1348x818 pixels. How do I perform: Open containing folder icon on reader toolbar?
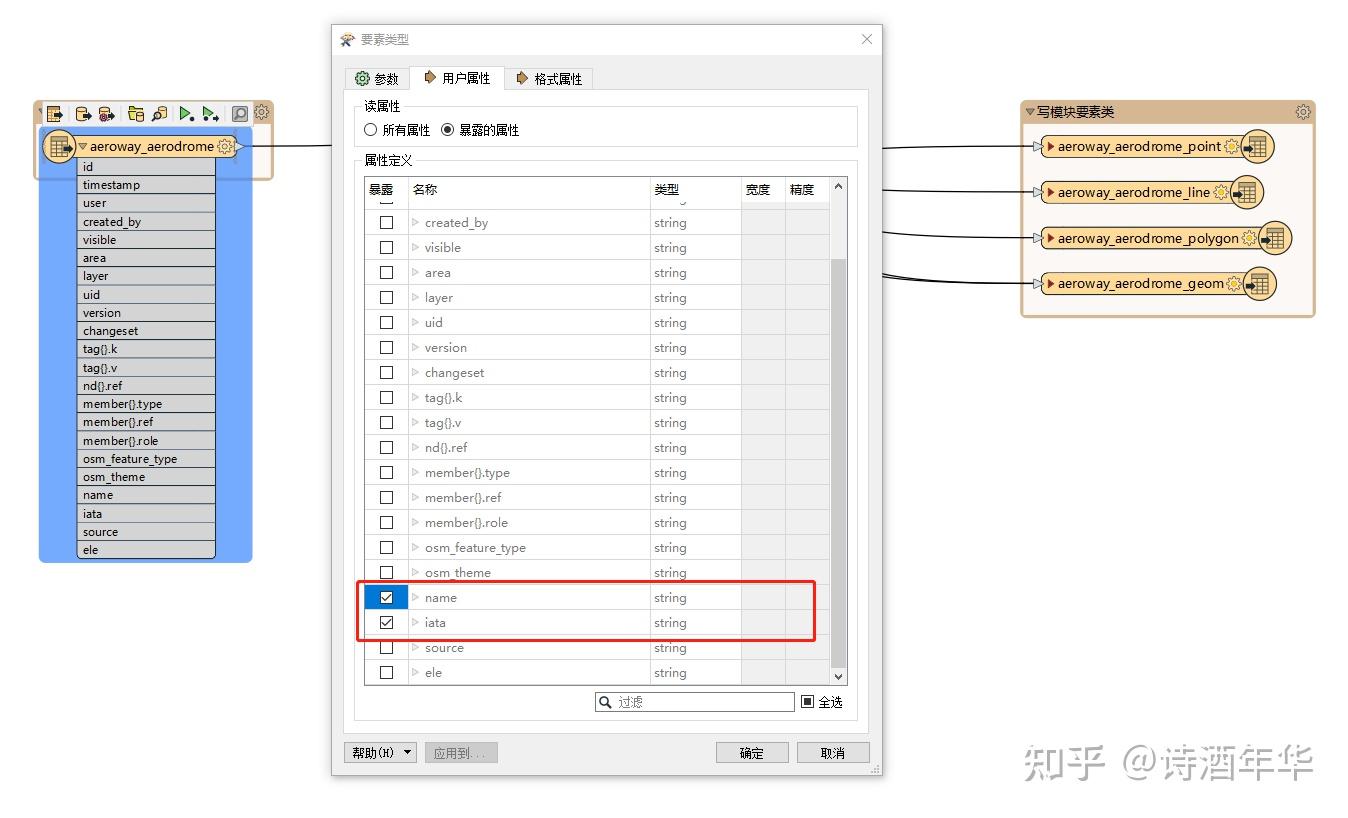[135, 113]
